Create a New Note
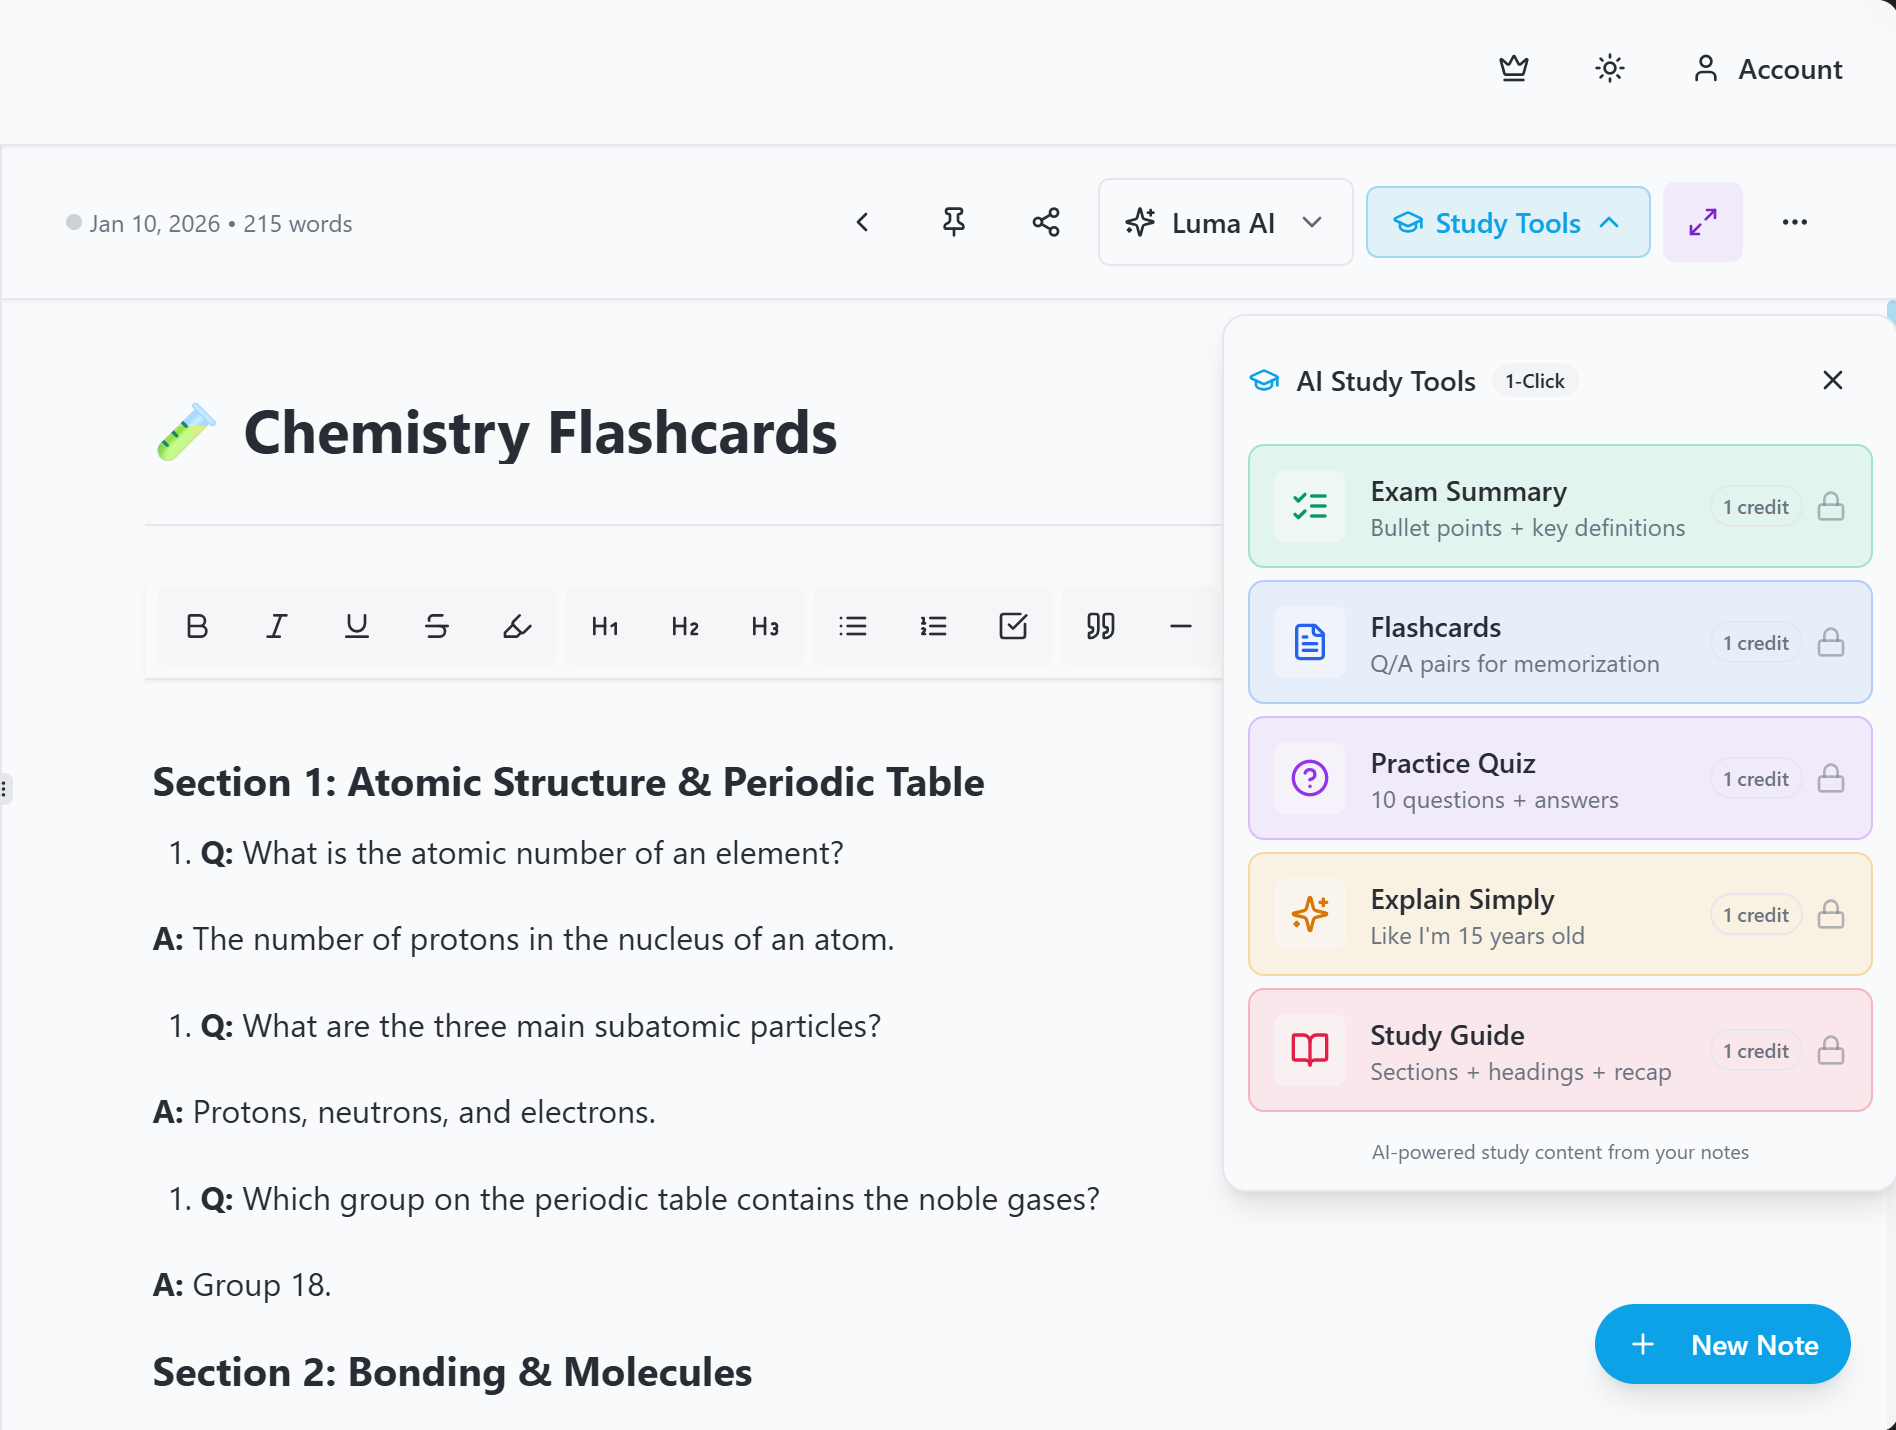Viewport: 1896px width, 1430px height. click(x=1722, y=1344)
